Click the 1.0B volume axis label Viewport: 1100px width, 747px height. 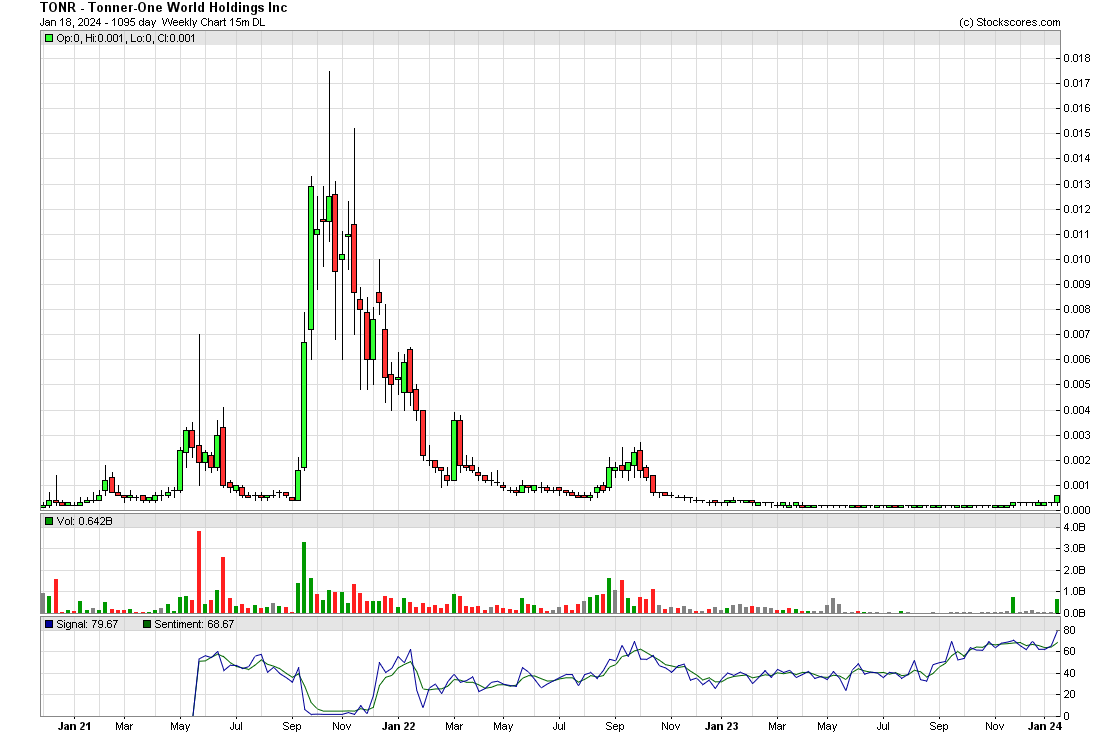pyautogui.click(x=1075, y=592)
